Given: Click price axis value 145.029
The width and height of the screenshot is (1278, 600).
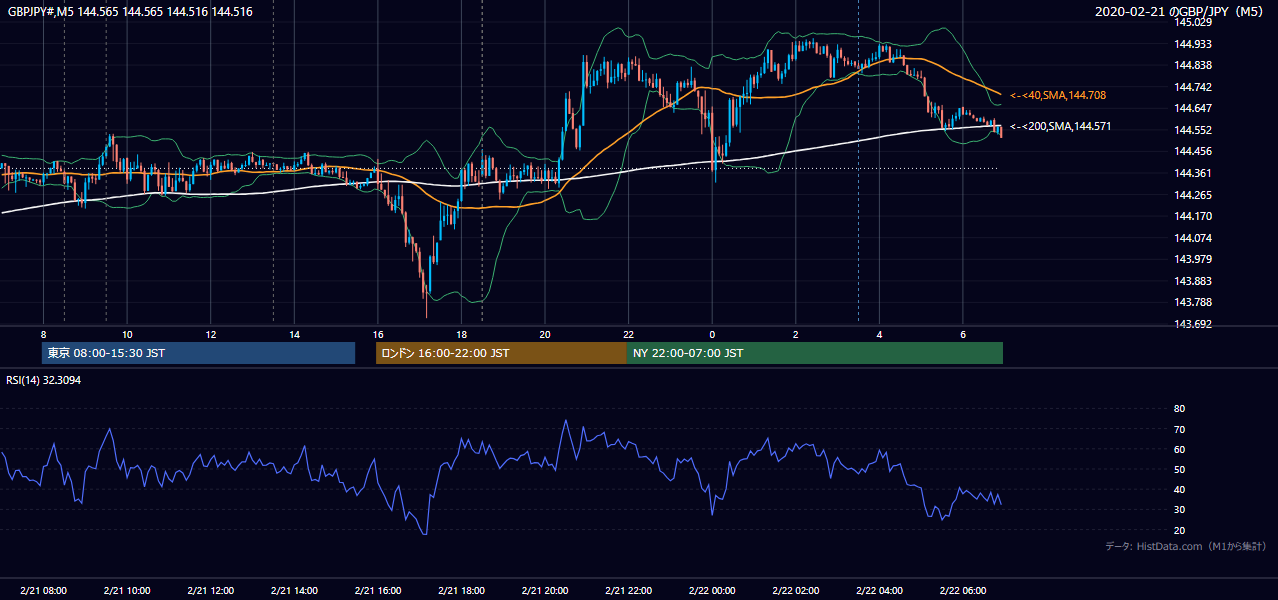Looking at the screenshot, I should coord(1193,22).
